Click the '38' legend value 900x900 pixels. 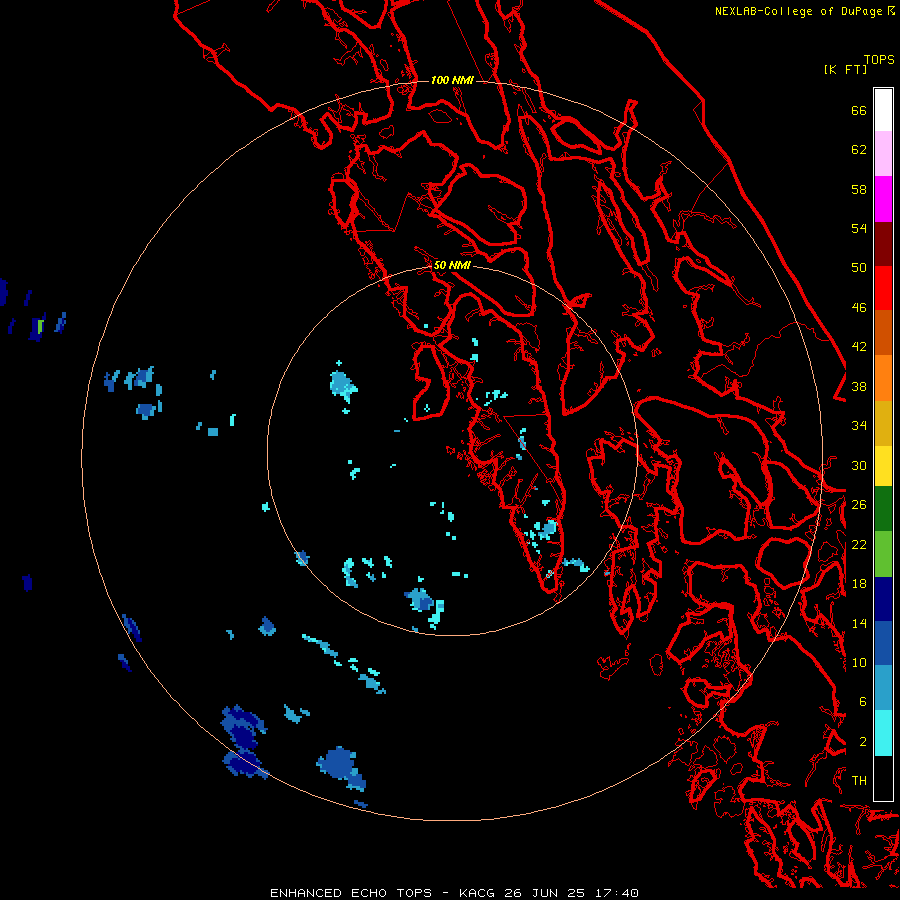[x=859, y=386]
